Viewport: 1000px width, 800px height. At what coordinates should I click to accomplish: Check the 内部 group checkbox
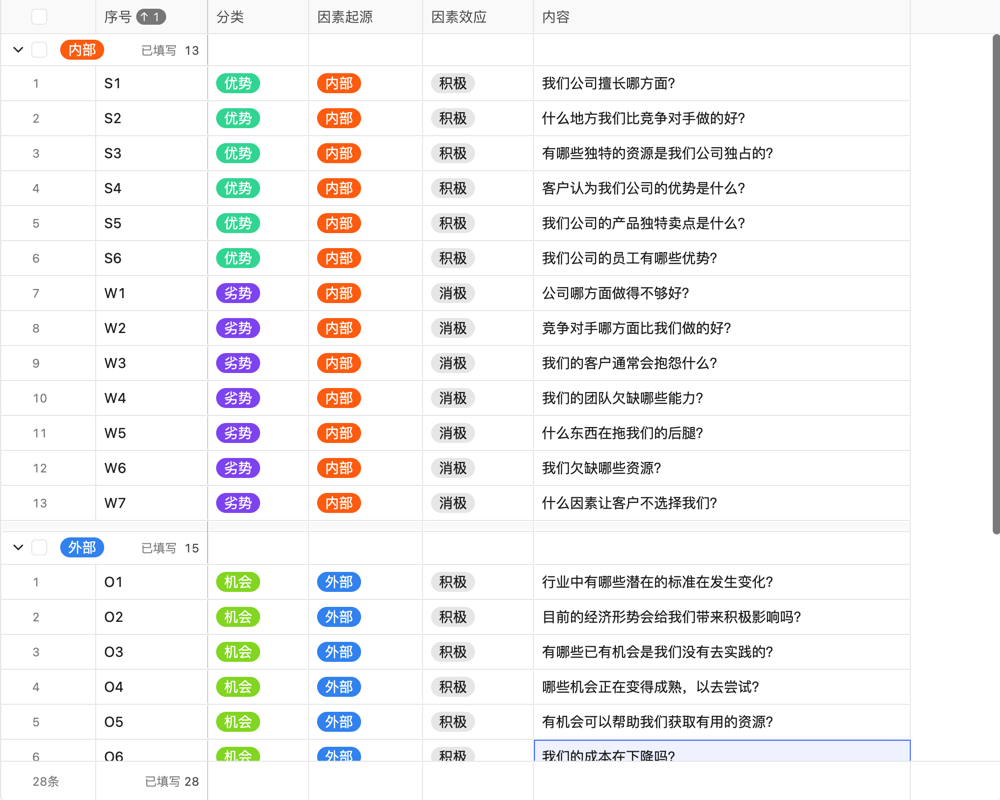(40, 49)
